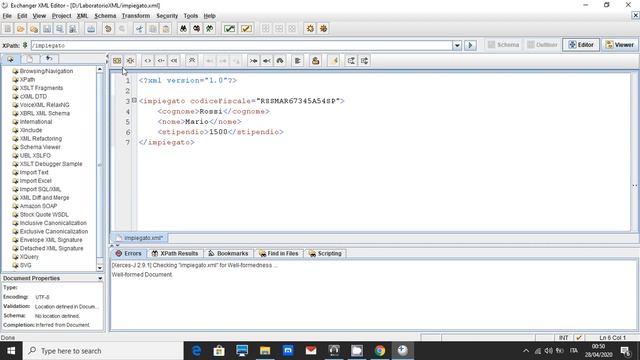Open the File menu
The height and width of the screenshot is (360, 640).
pyautogui.click(x=7, y=16)
